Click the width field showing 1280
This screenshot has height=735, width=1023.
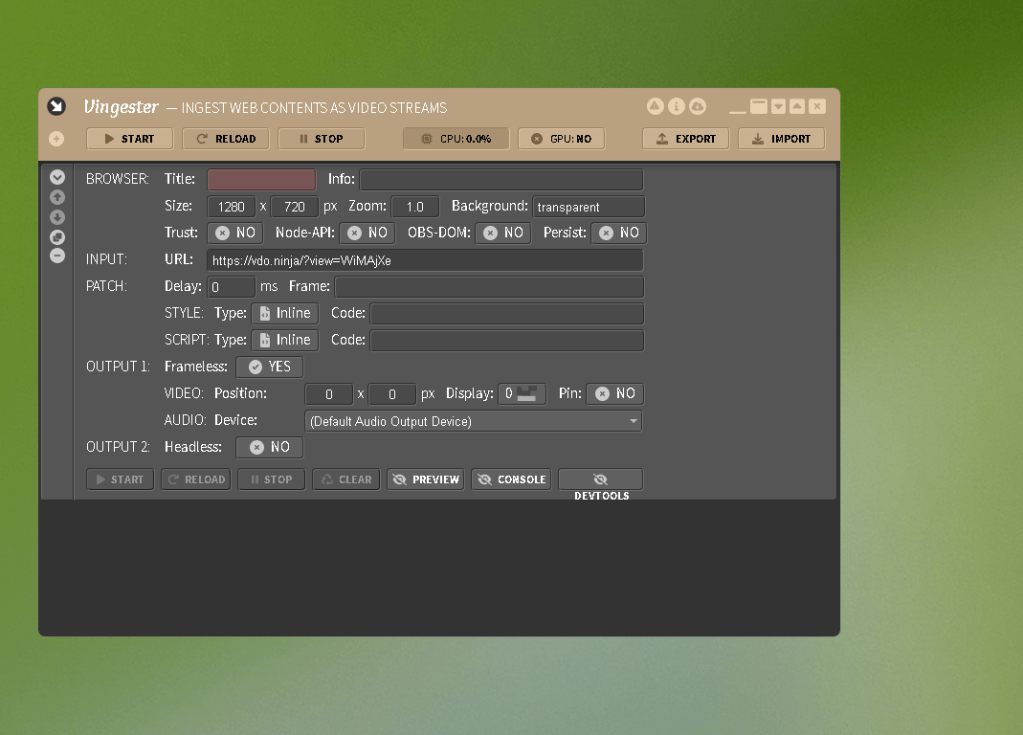click(x=231, y=207)
